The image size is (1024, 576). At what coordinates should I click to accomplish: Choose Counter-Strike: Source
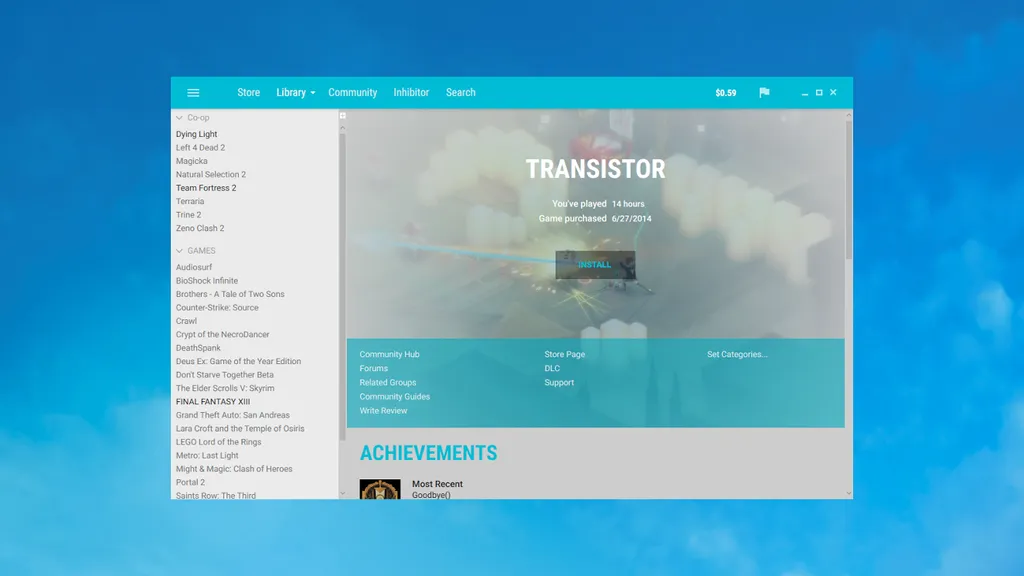[217, 308]
